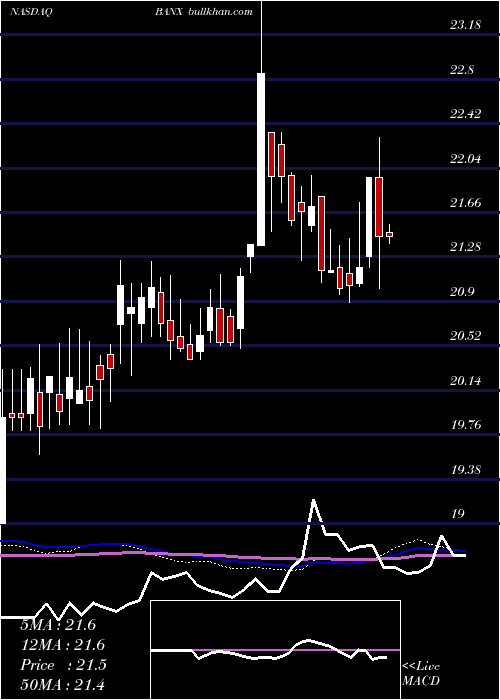500x700 pixels.
Task: Click the last small red candlestick
Action: point(389,234)
